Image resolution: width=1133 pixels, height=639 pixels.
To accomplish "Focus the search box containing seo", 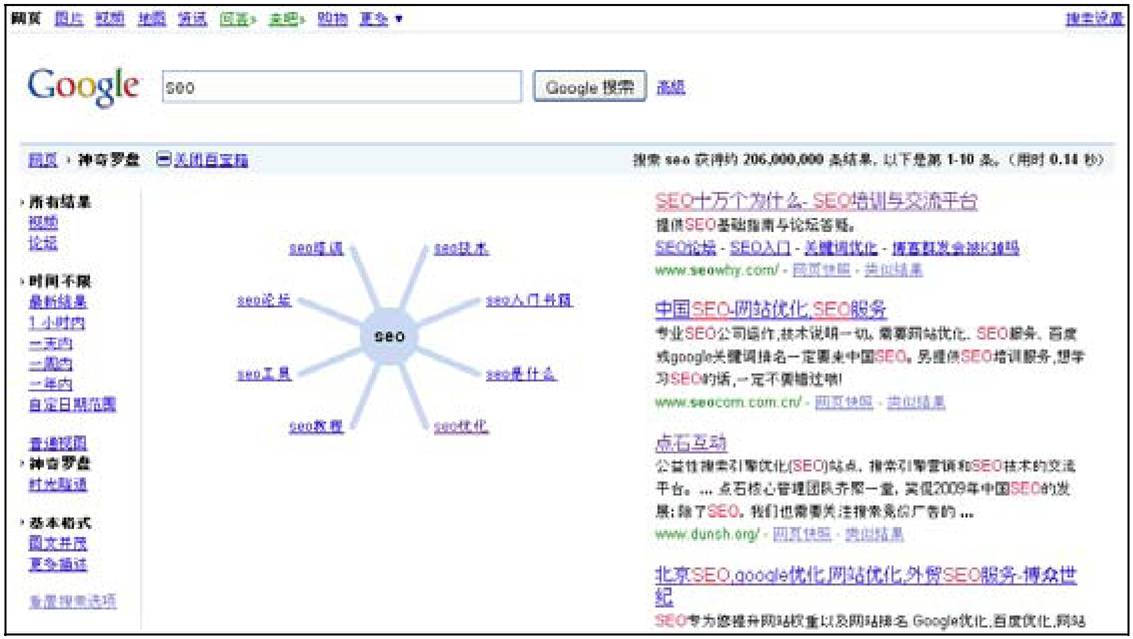I will click(341, 87).
